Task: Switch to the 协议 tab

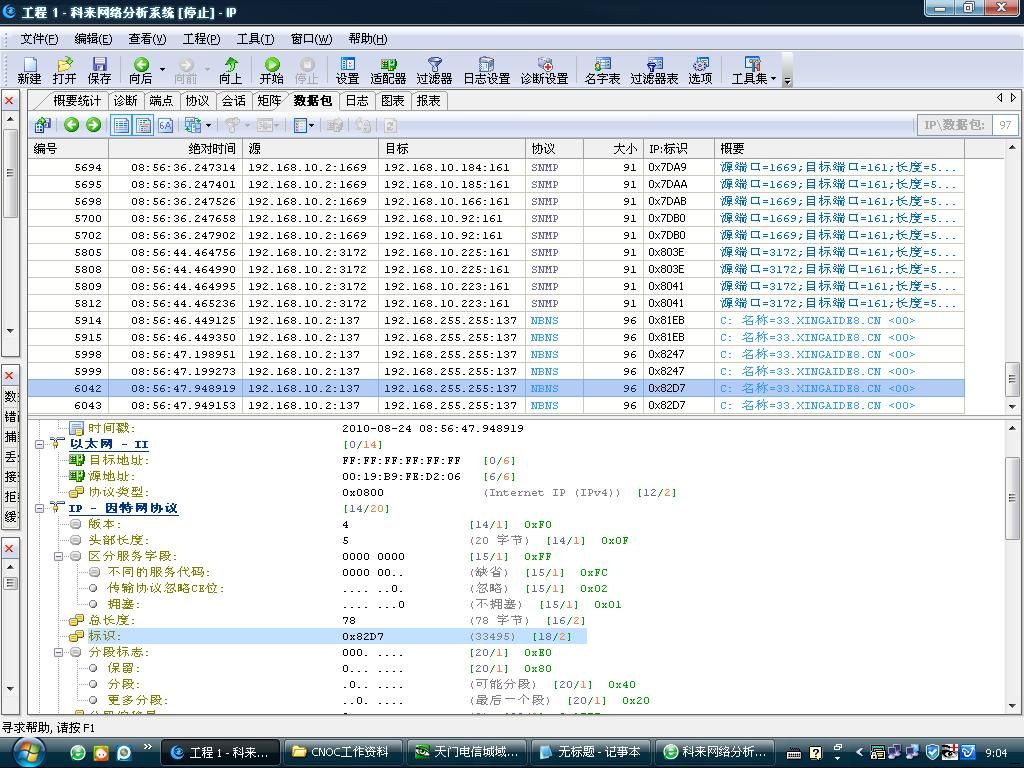Action: click(x=197, y=100)
